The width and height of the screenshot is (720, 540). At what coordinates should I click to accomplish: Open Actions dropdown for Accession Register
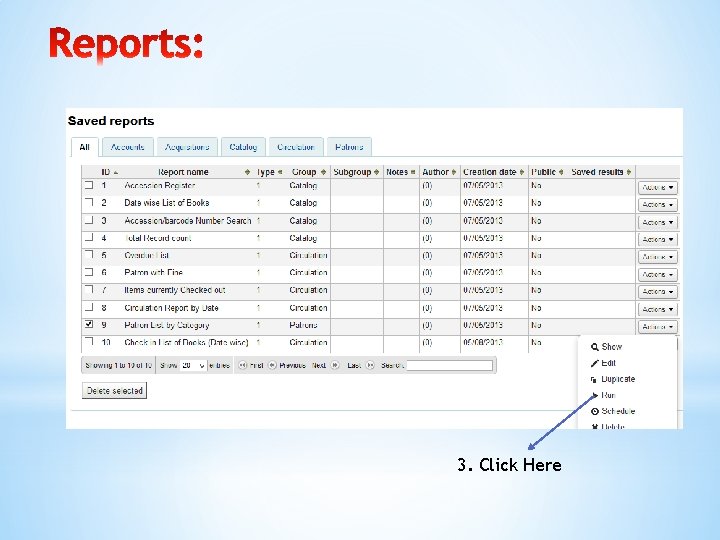pos(658,187)
